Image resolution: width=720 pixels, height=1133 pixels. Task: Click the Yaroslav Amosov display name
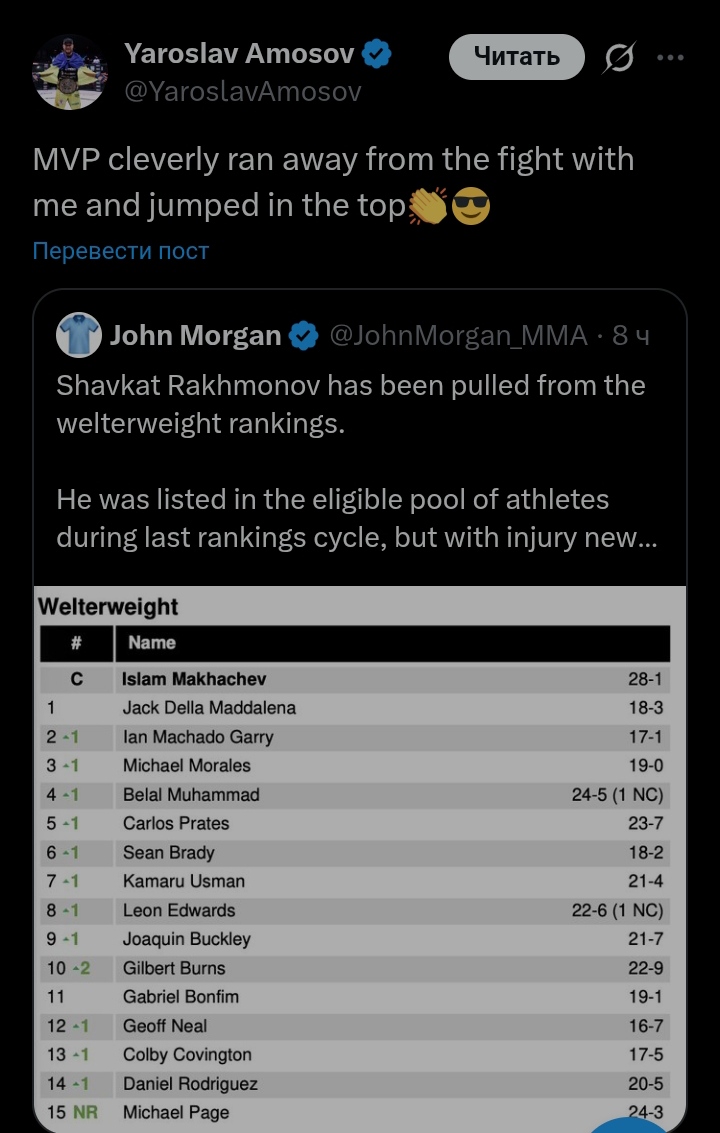(239, 54)
